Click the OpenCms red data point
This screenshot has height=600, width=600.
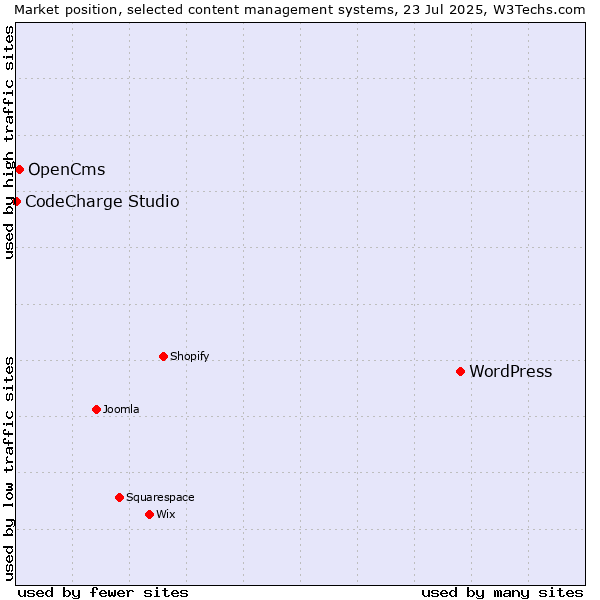[x=20, y=170]
